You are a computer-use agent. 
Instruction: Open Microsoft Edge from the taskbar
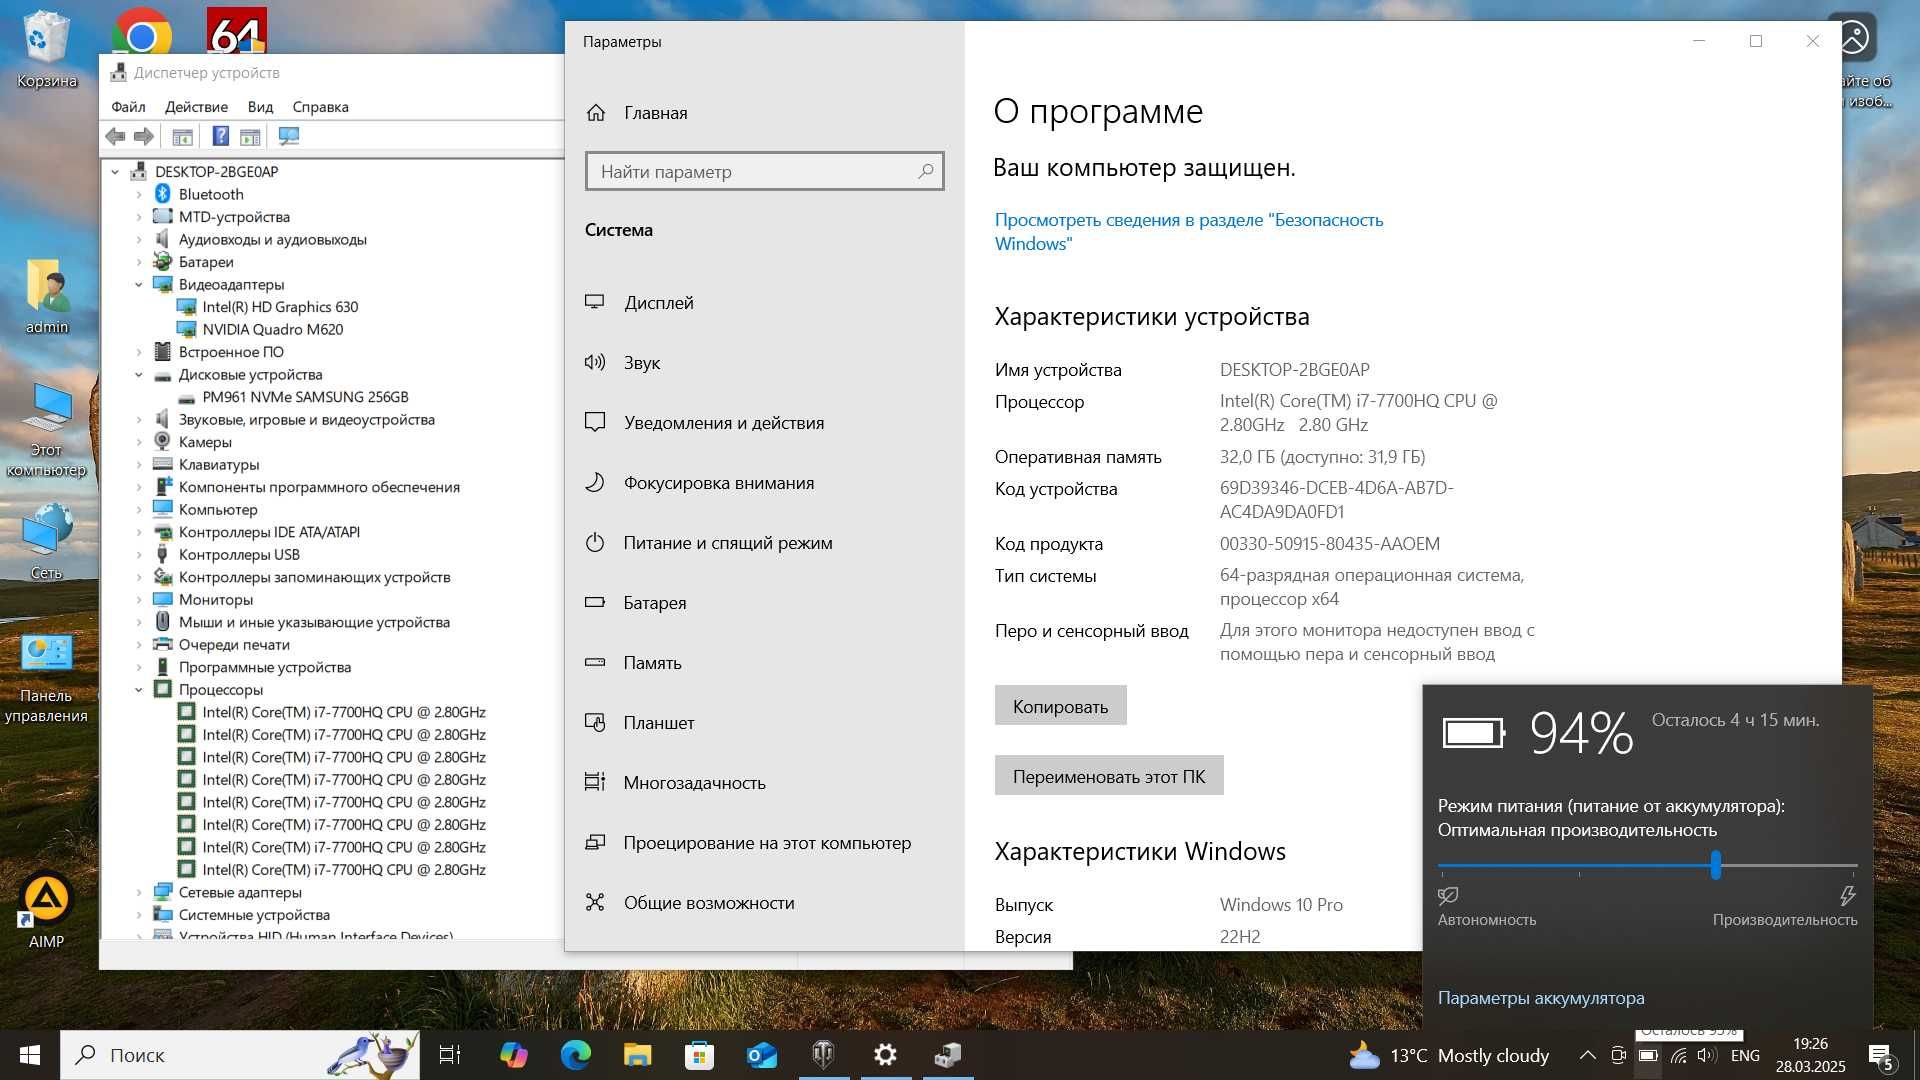(575, 1055)
